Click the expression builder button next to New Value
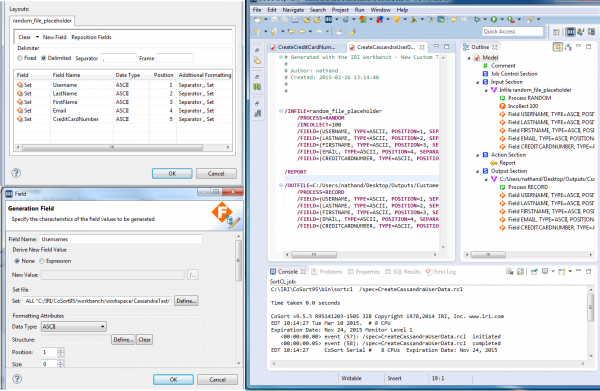 [192, 275]
